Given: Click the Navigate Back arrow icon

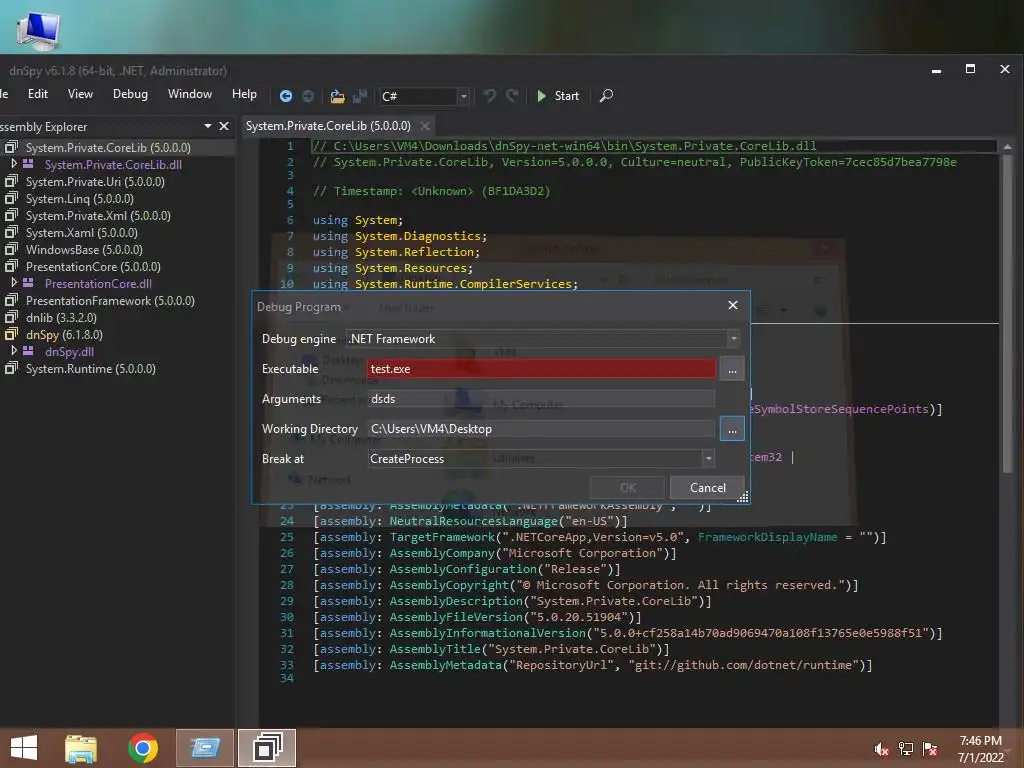Looking at the screenshot, I should 285,96.
